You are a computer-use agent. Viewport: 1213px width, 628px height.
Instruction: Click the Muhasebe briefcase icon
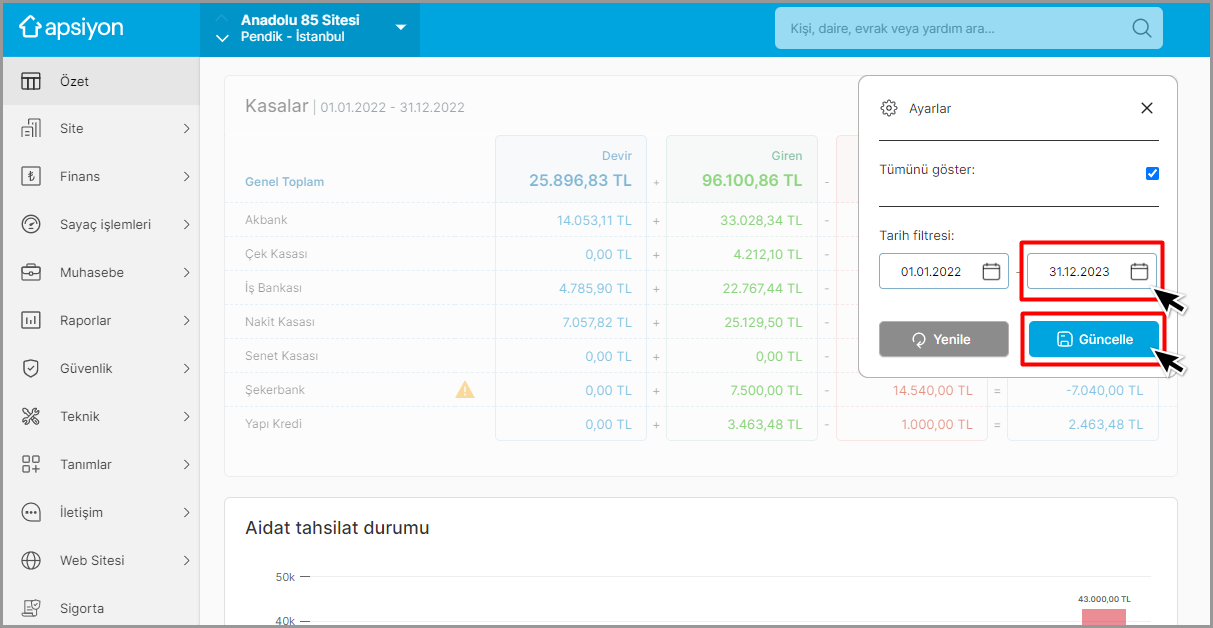point(31,272)
